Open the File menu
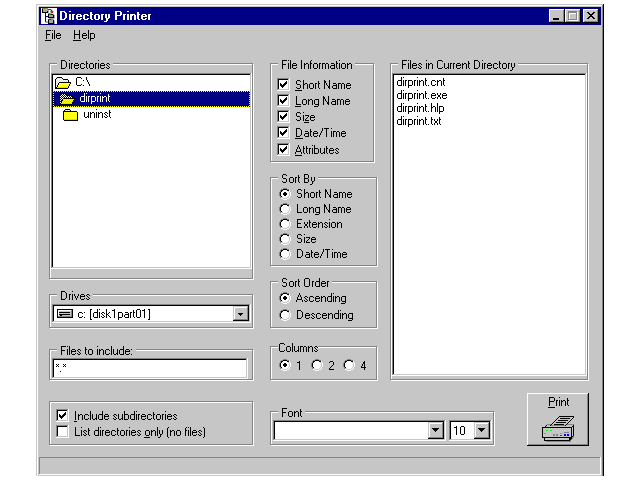 (53, 35)
